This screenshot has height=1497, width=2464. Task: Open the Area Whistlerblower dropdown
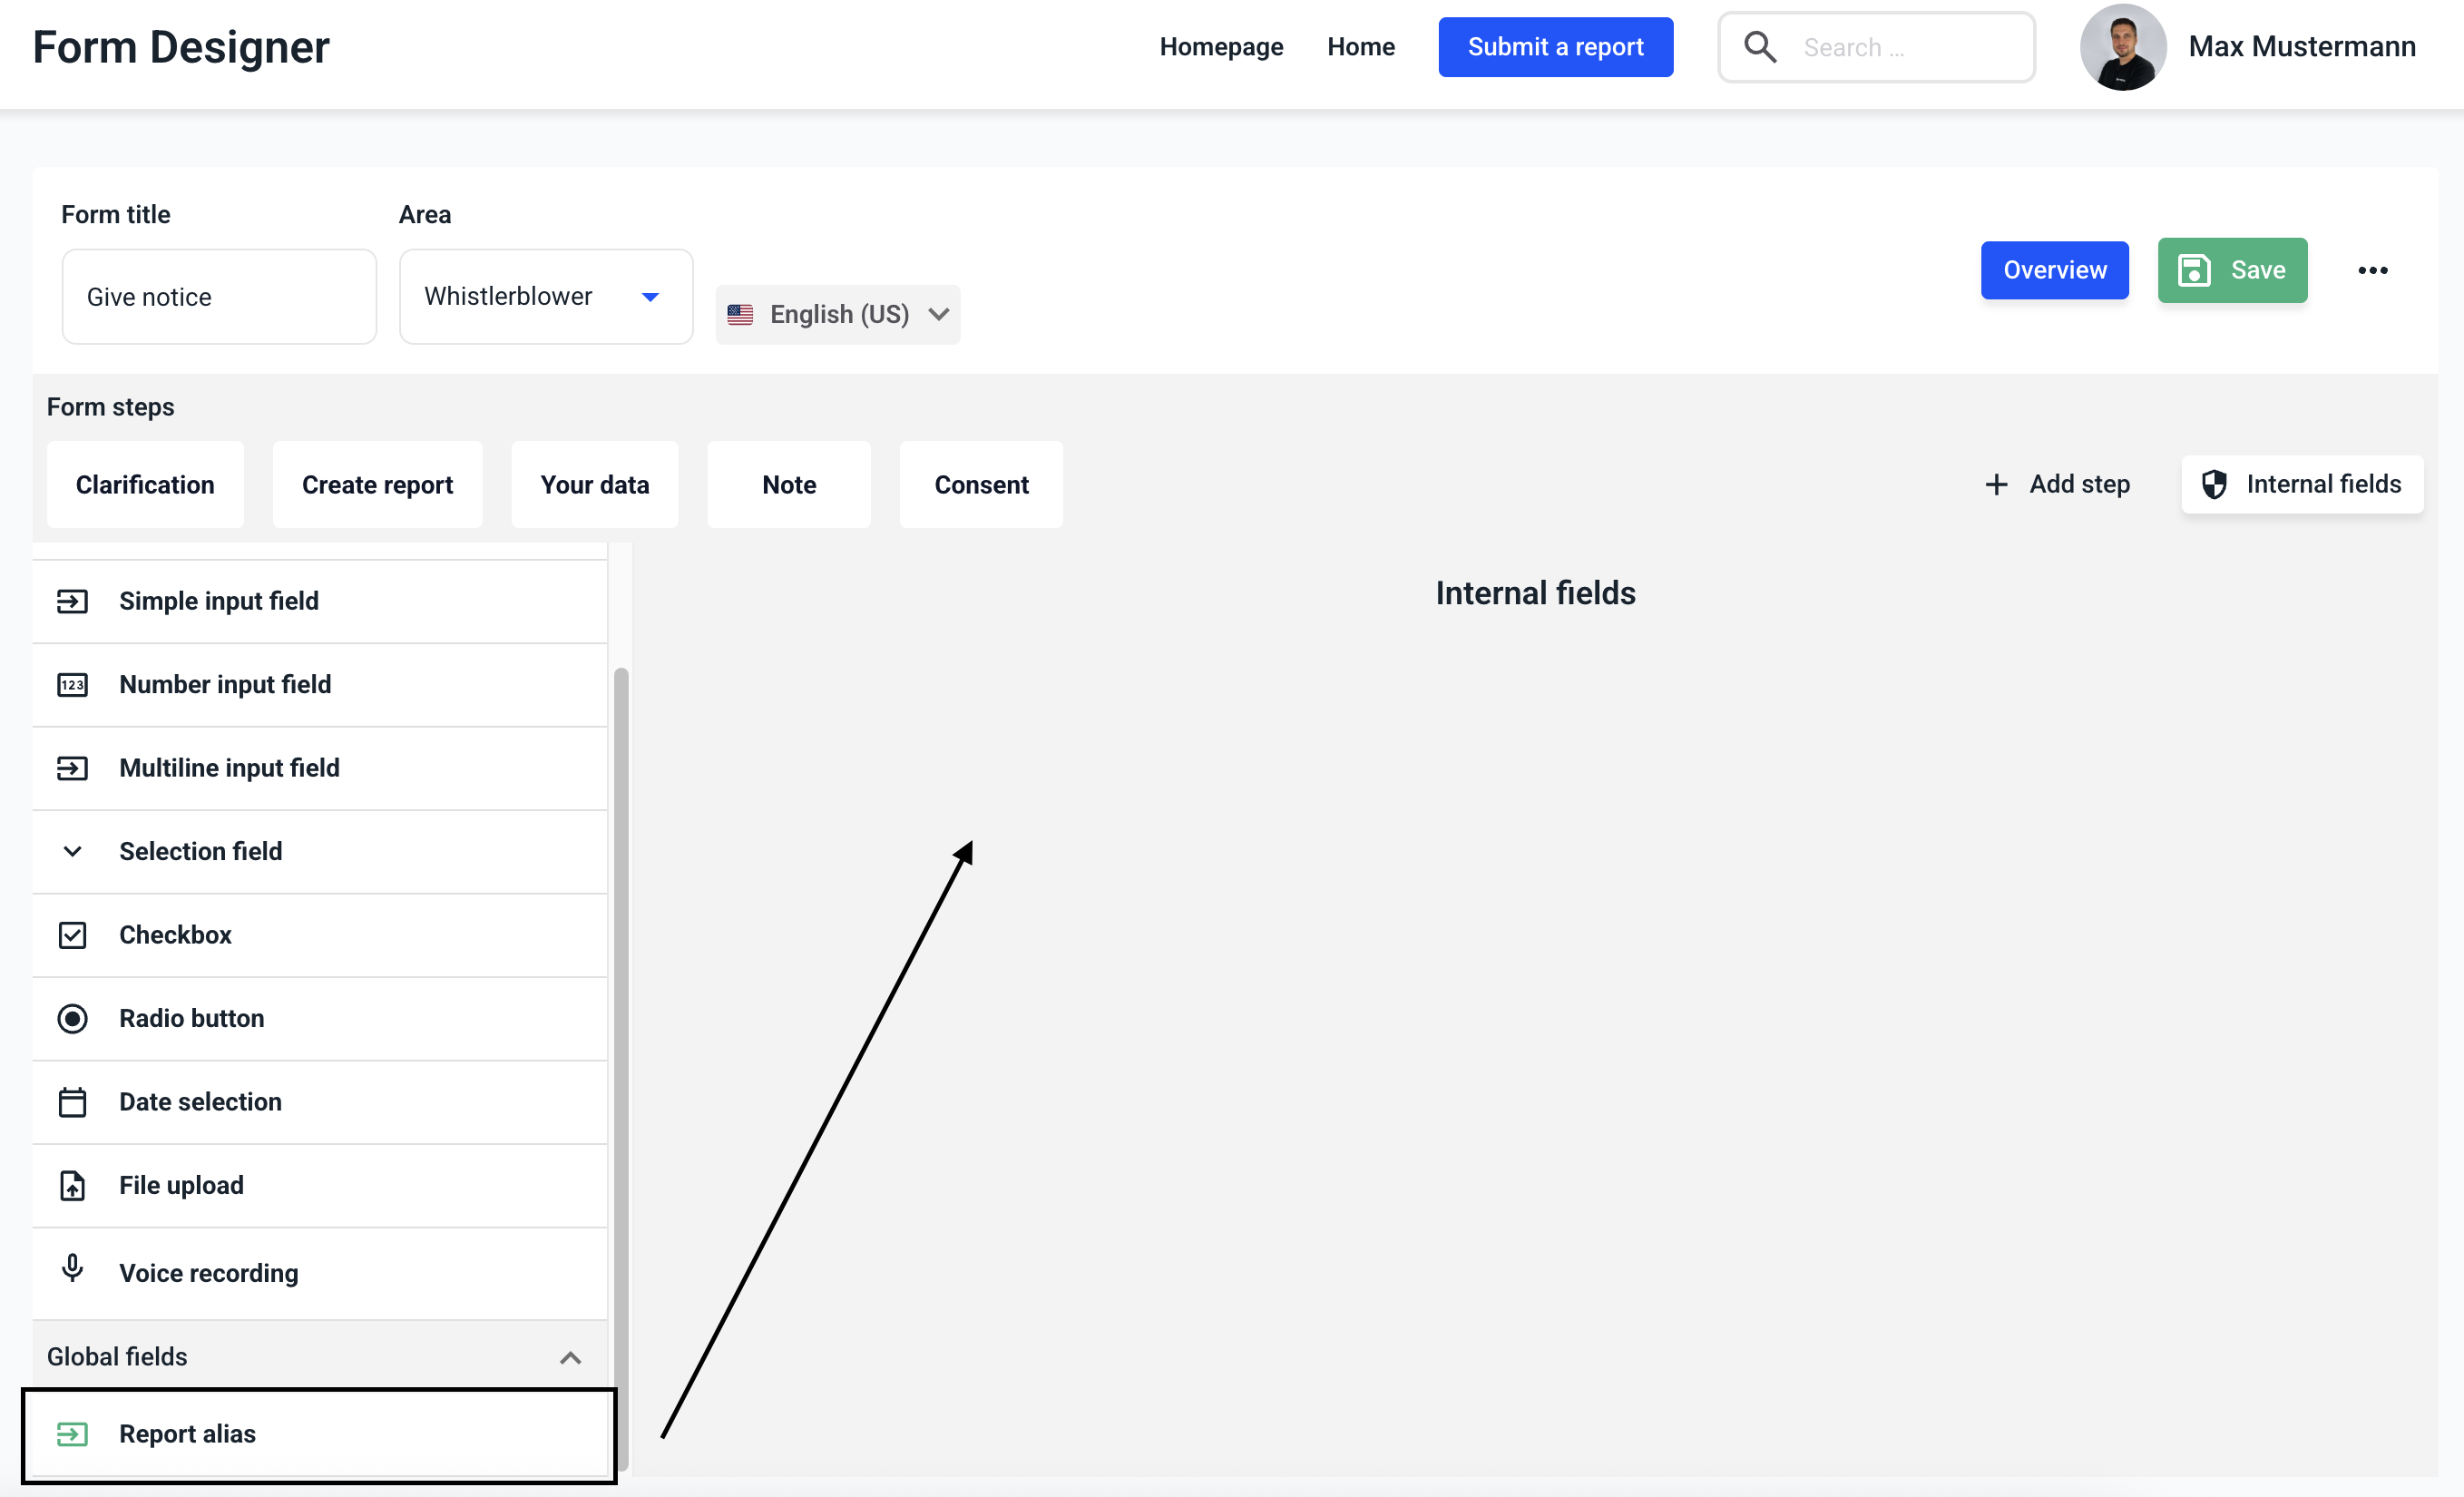[545, 297]
